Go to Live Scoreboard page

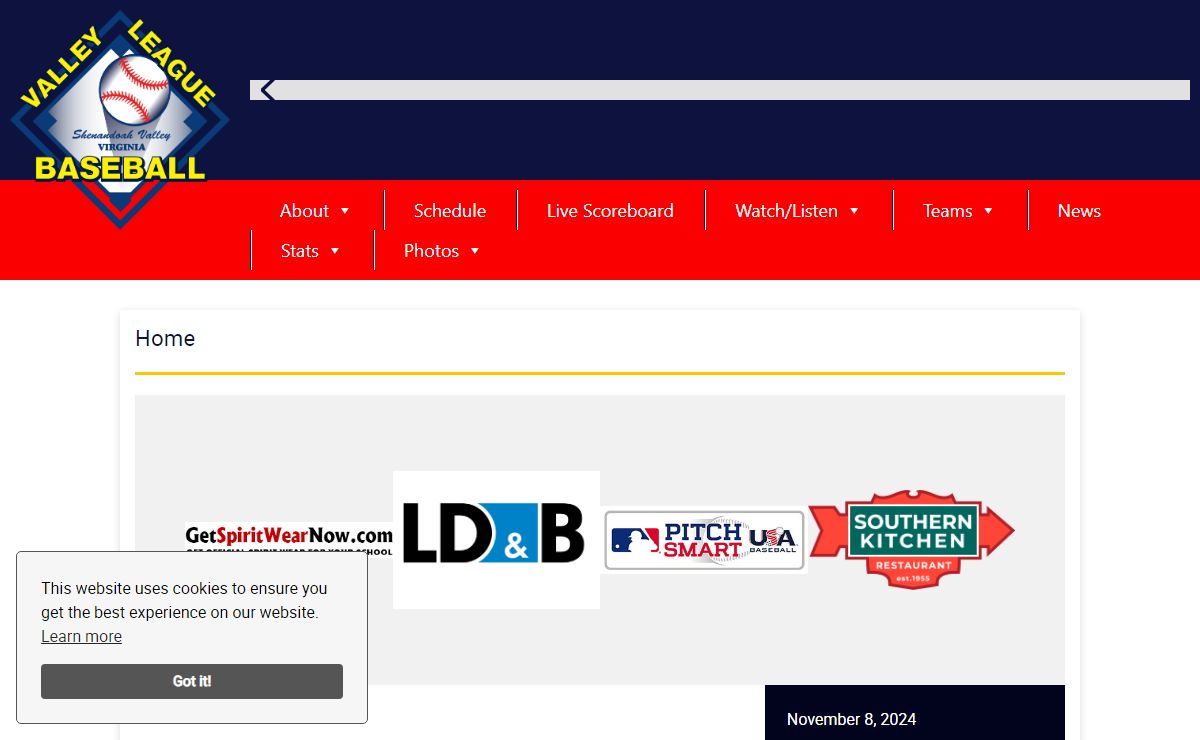[x=610, y=211]
